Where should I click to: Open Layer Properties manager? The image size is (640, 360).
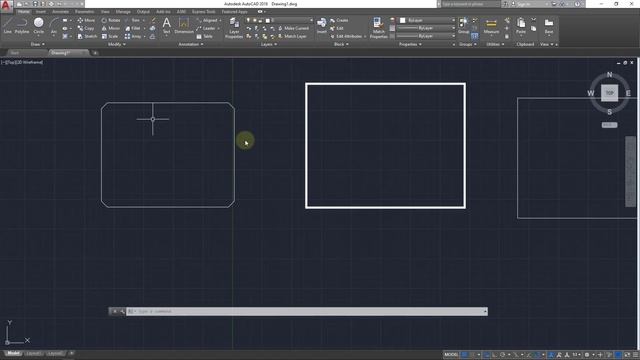pos(234,28)
